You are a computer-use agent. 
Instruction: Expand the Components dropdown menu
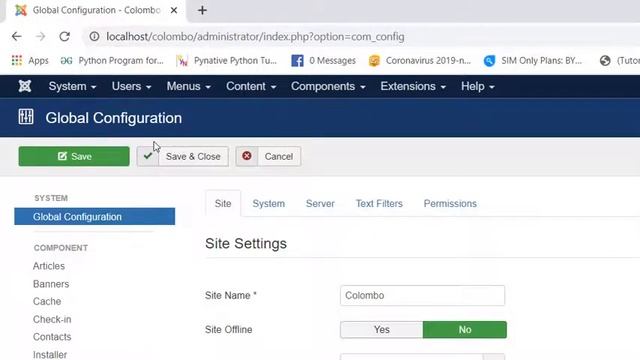[x=328, y=86]
